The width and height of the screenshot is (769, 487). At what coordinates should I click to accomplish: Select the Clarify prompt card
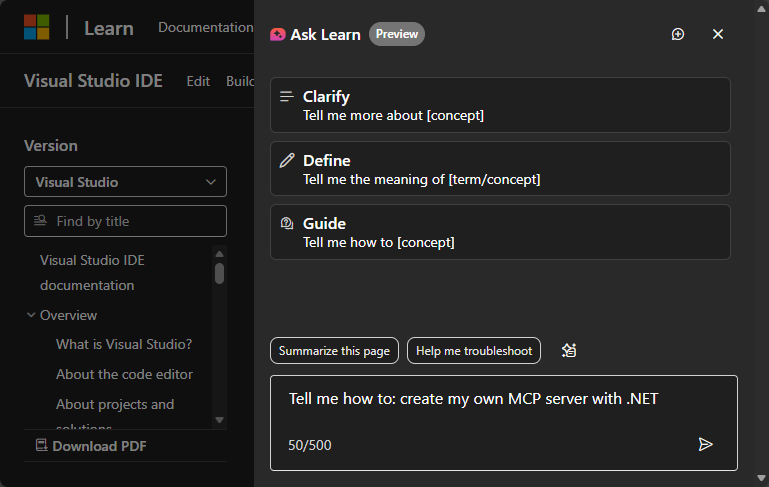coord(500,105)
